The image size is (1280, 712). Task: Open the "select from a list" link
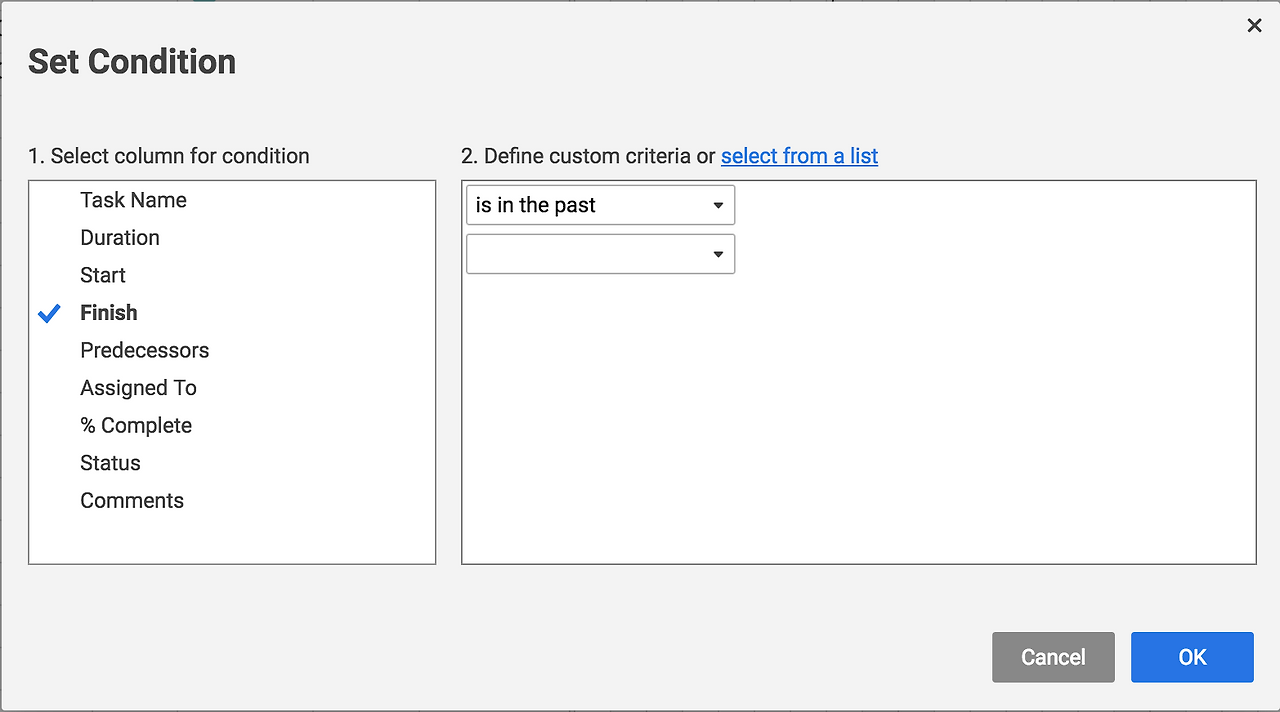point(799,156)
